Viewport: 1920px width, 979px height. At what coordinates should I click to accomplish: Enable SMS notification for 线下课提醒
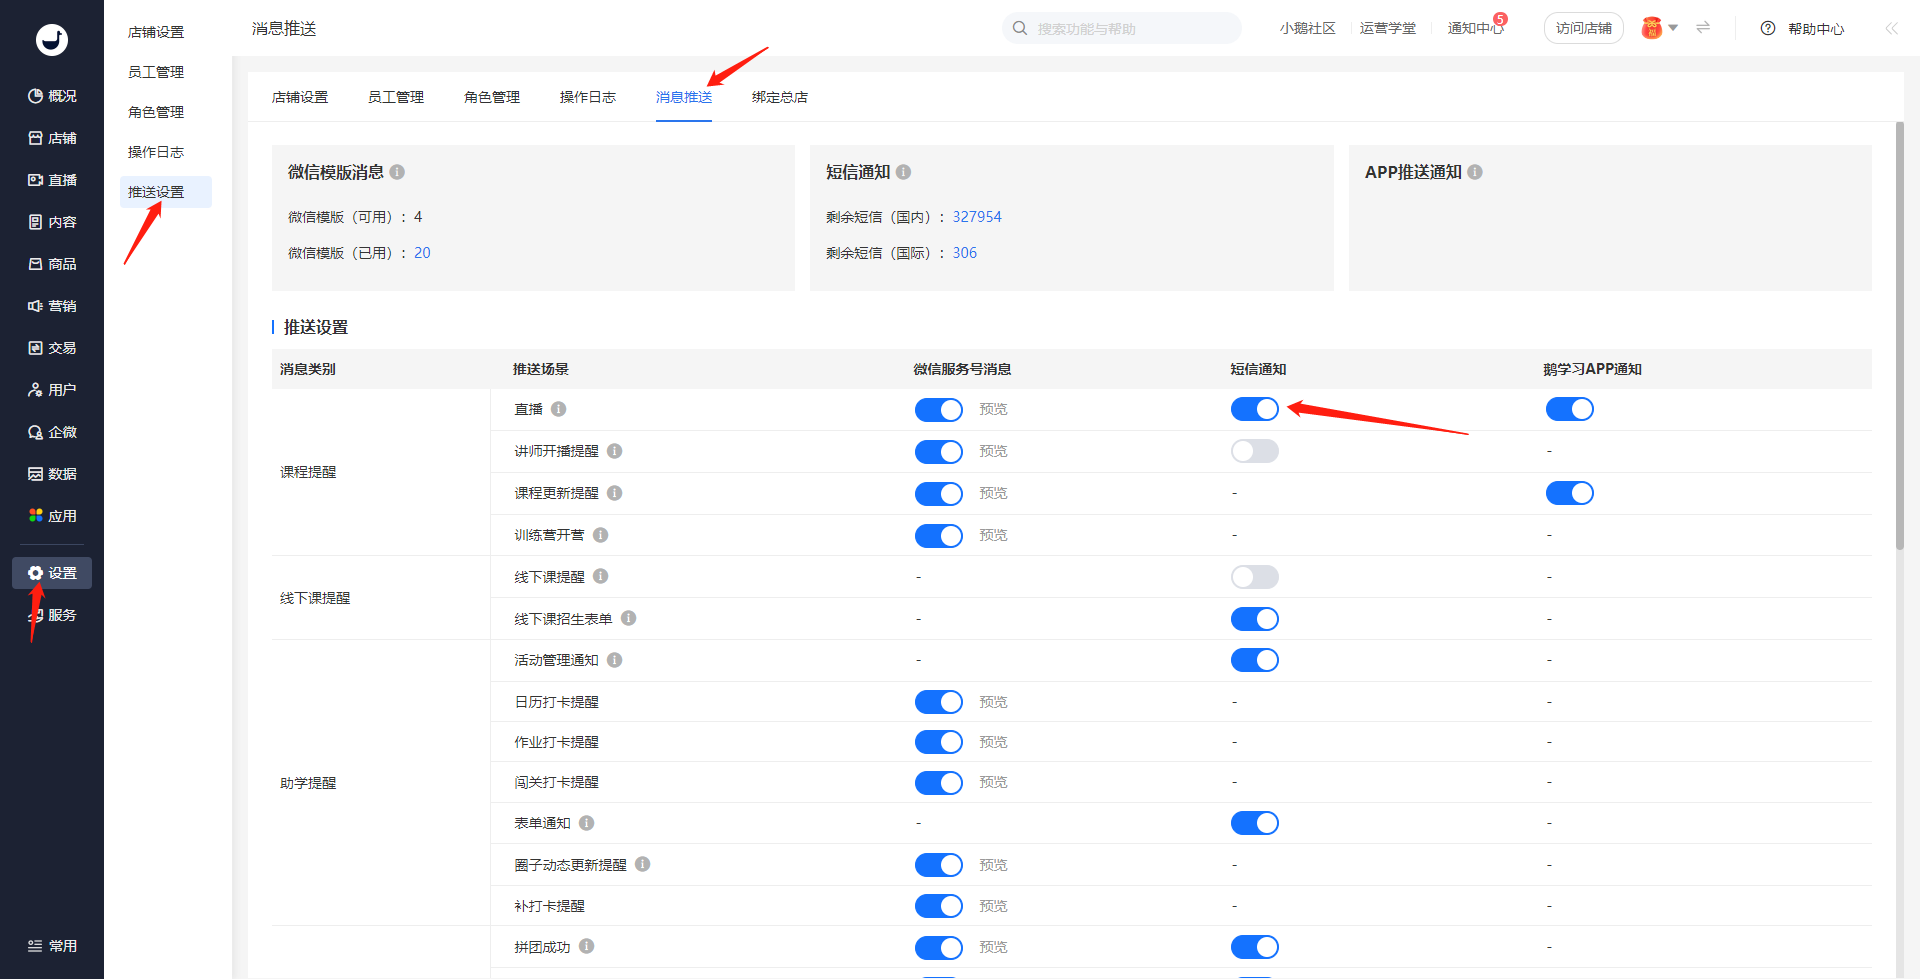[x=1255, y=577]
